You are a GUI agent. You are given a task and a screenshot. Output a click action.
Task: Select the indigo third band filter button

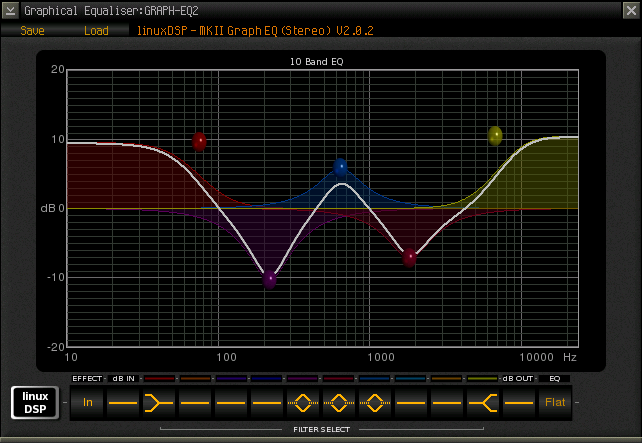tap(231, 403)
